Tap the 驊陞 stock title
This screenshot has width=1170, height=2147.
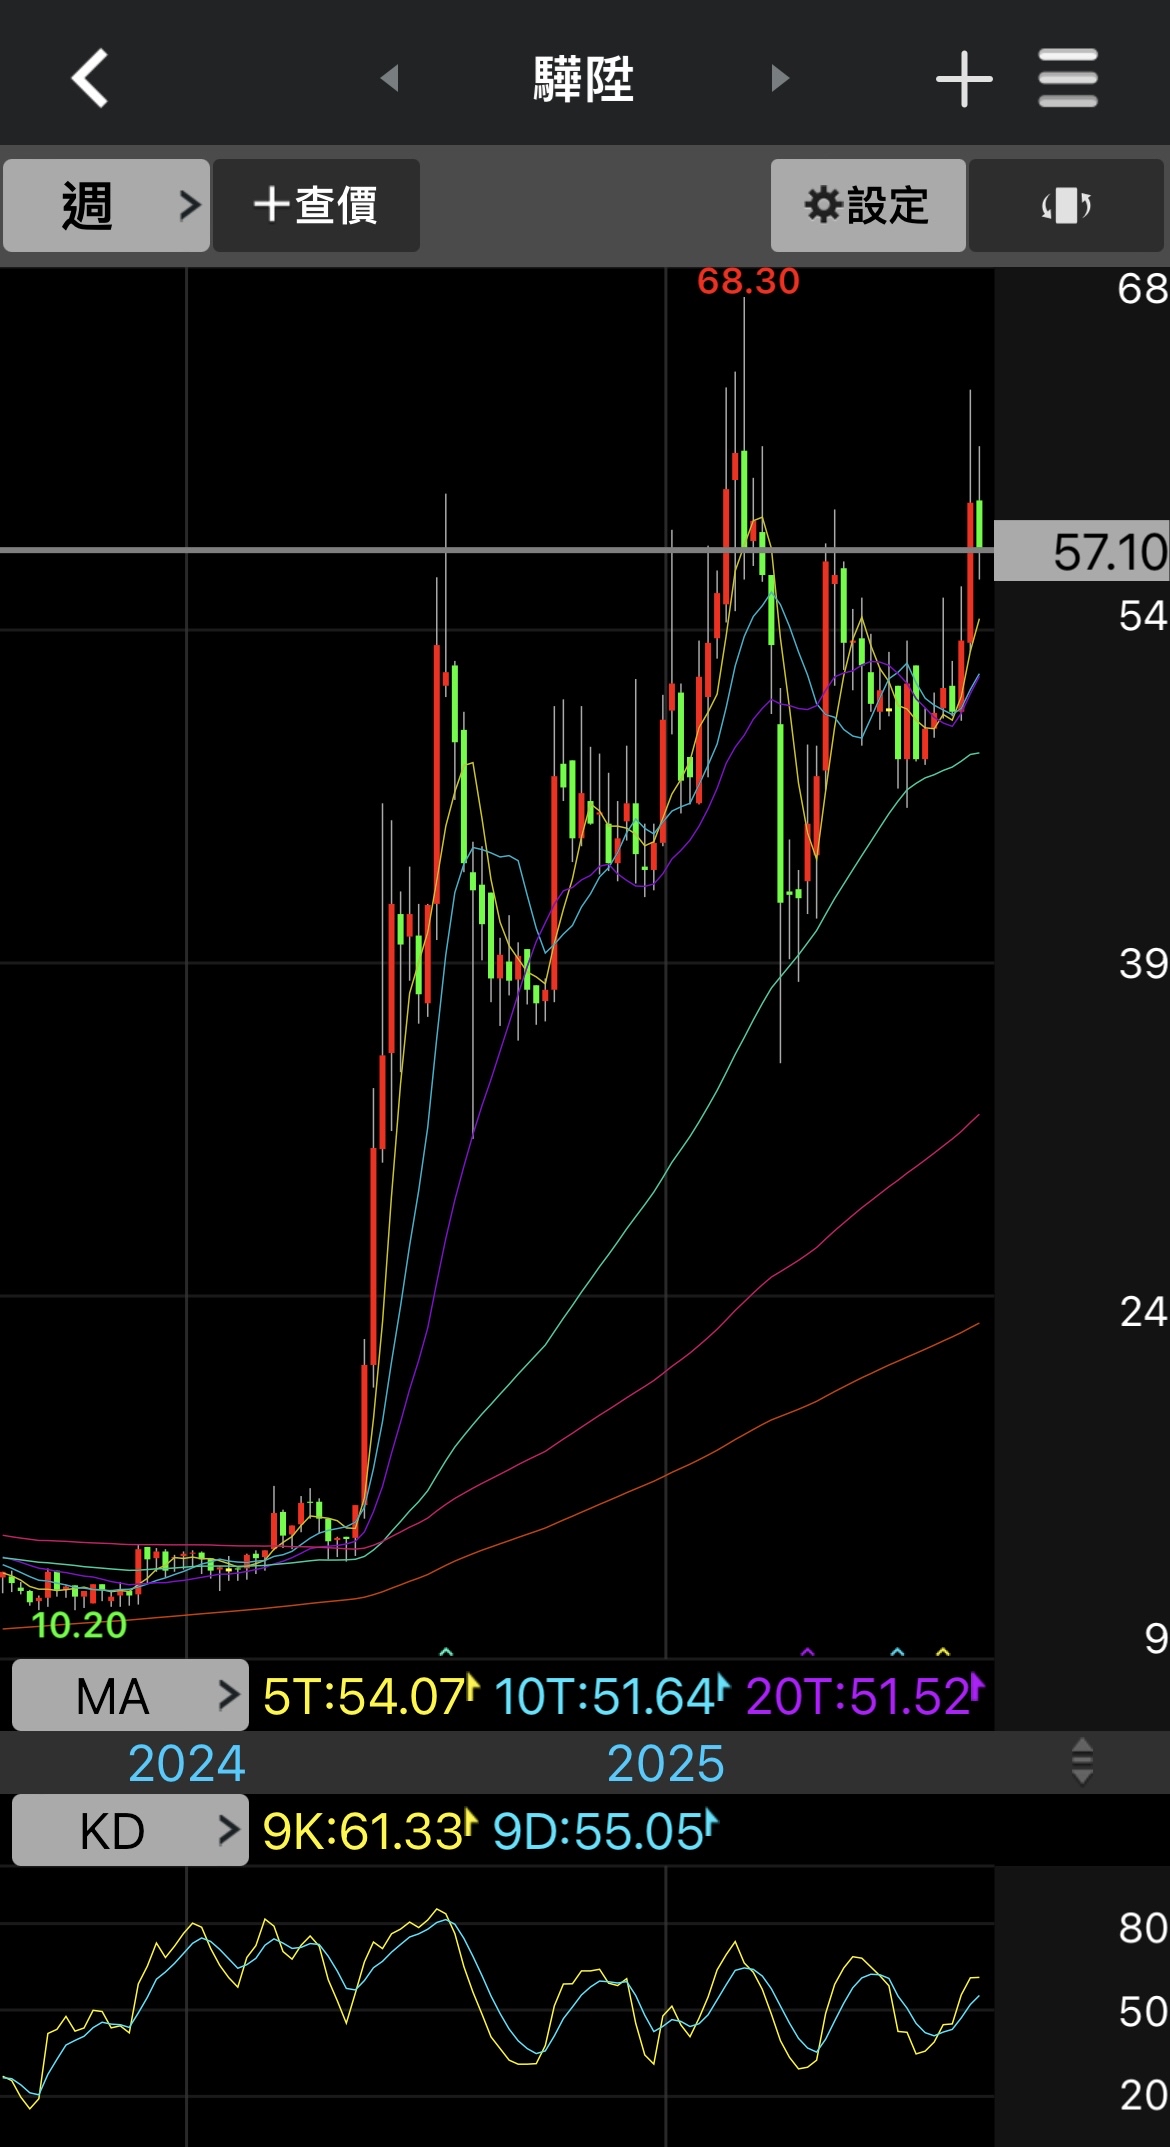[x=584, y=79]
